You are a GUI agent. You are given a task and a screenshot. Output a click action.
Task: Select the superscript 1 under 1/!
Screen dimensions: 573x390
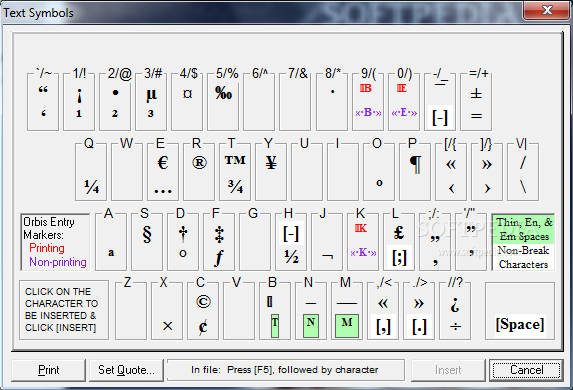(79, 114)
